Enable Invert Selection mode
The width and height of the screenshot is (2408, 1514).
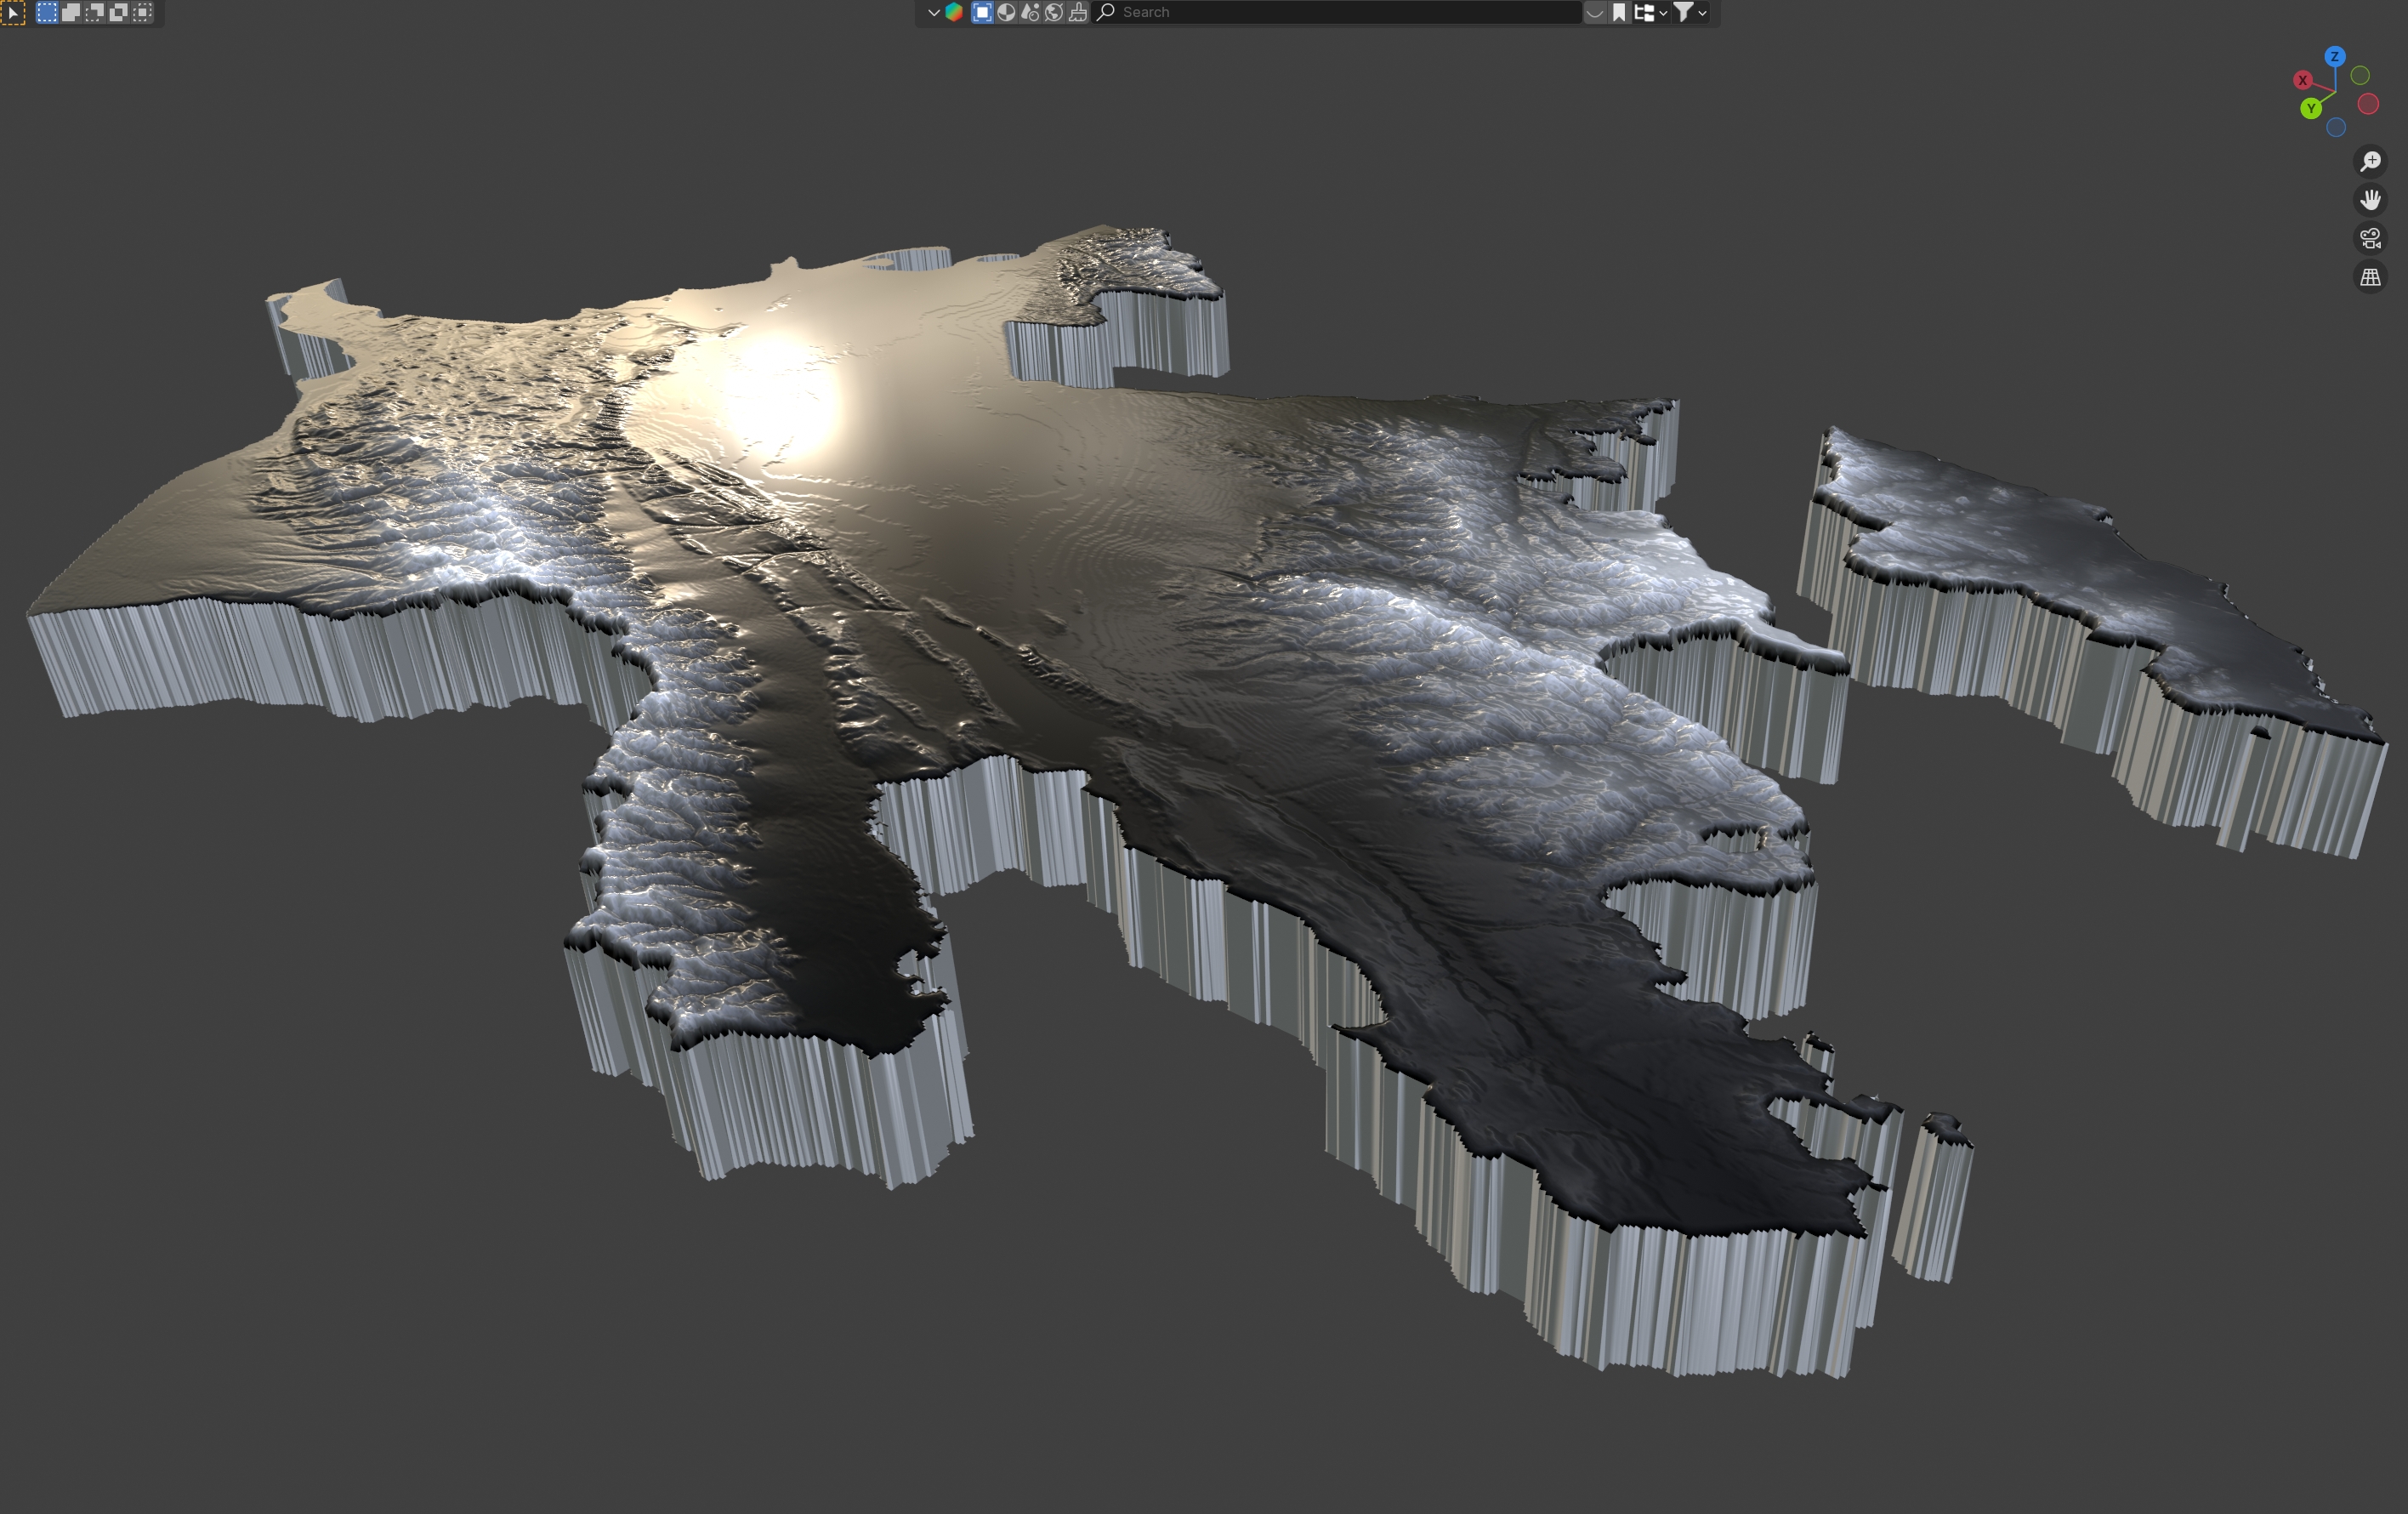(x=118, y=12)
